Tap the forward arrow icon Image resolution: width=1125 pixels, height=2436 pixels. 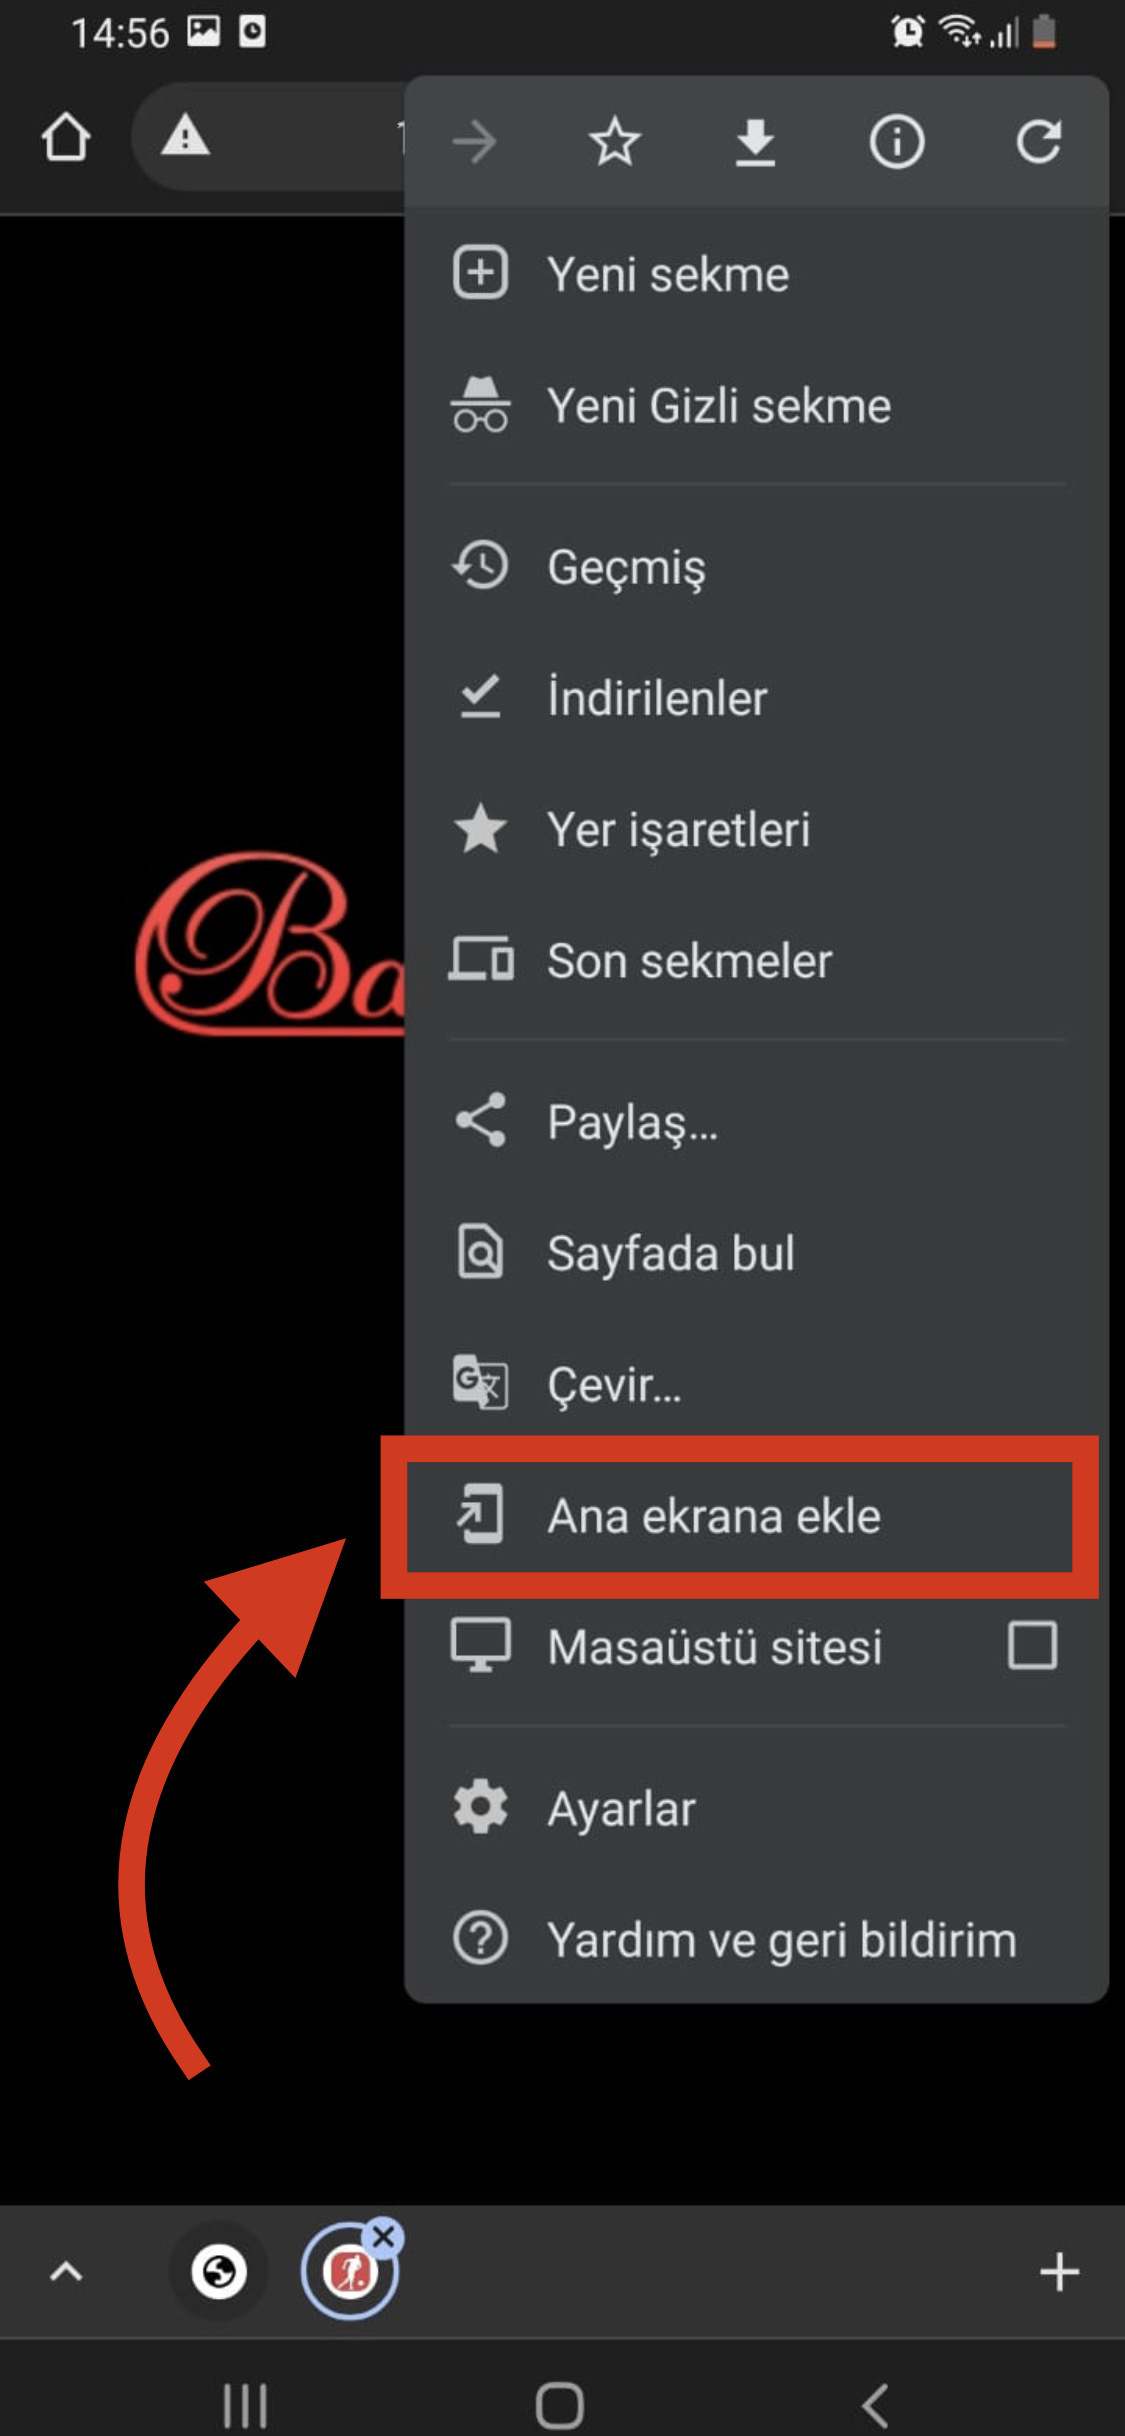coord(474,142)
